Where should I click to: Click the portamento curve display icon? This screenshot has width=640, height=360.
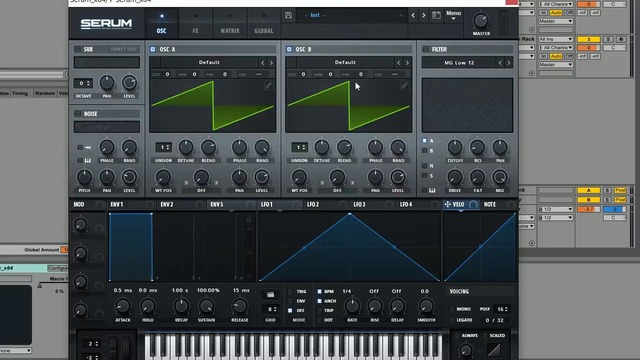(x=494, y=350)
